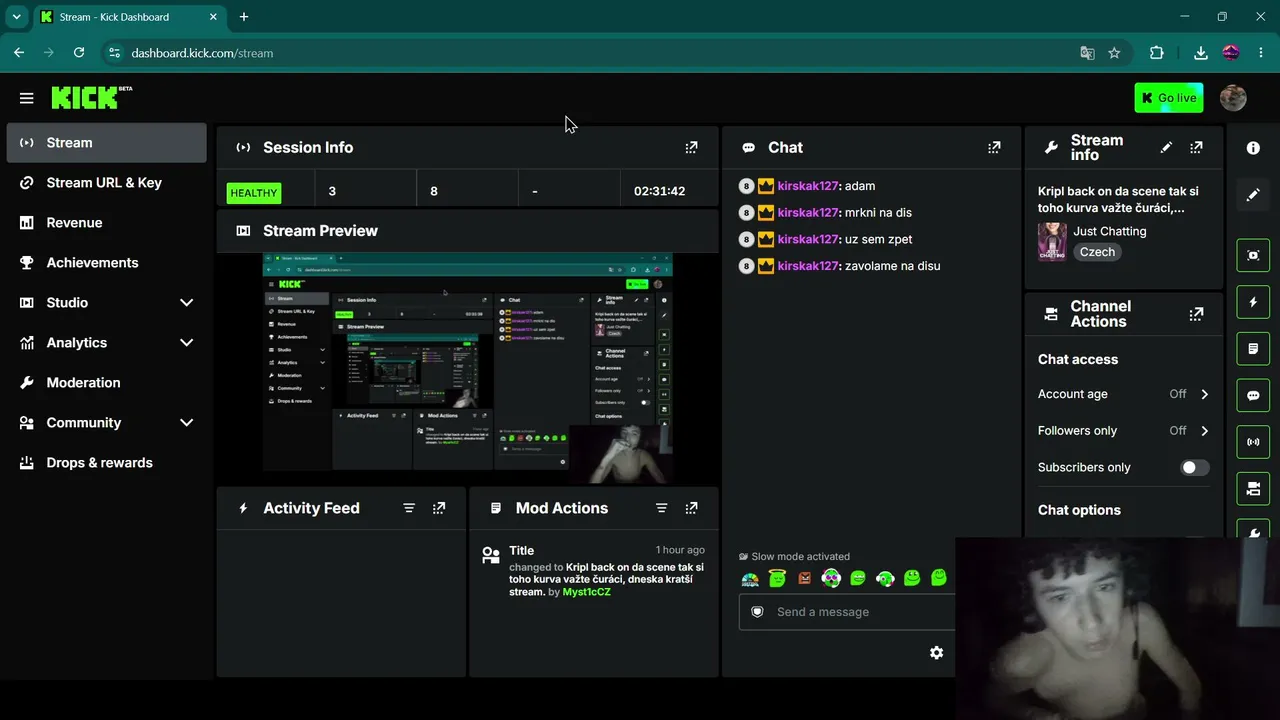Open Followers only chat access options

(1124, 431)
